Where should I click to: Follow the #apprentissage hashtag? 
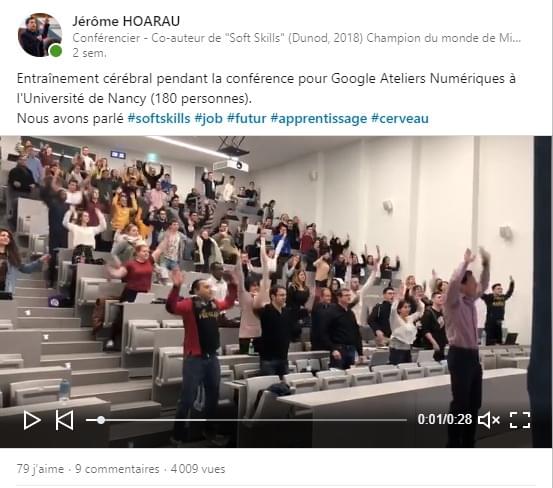coord(318,118)
